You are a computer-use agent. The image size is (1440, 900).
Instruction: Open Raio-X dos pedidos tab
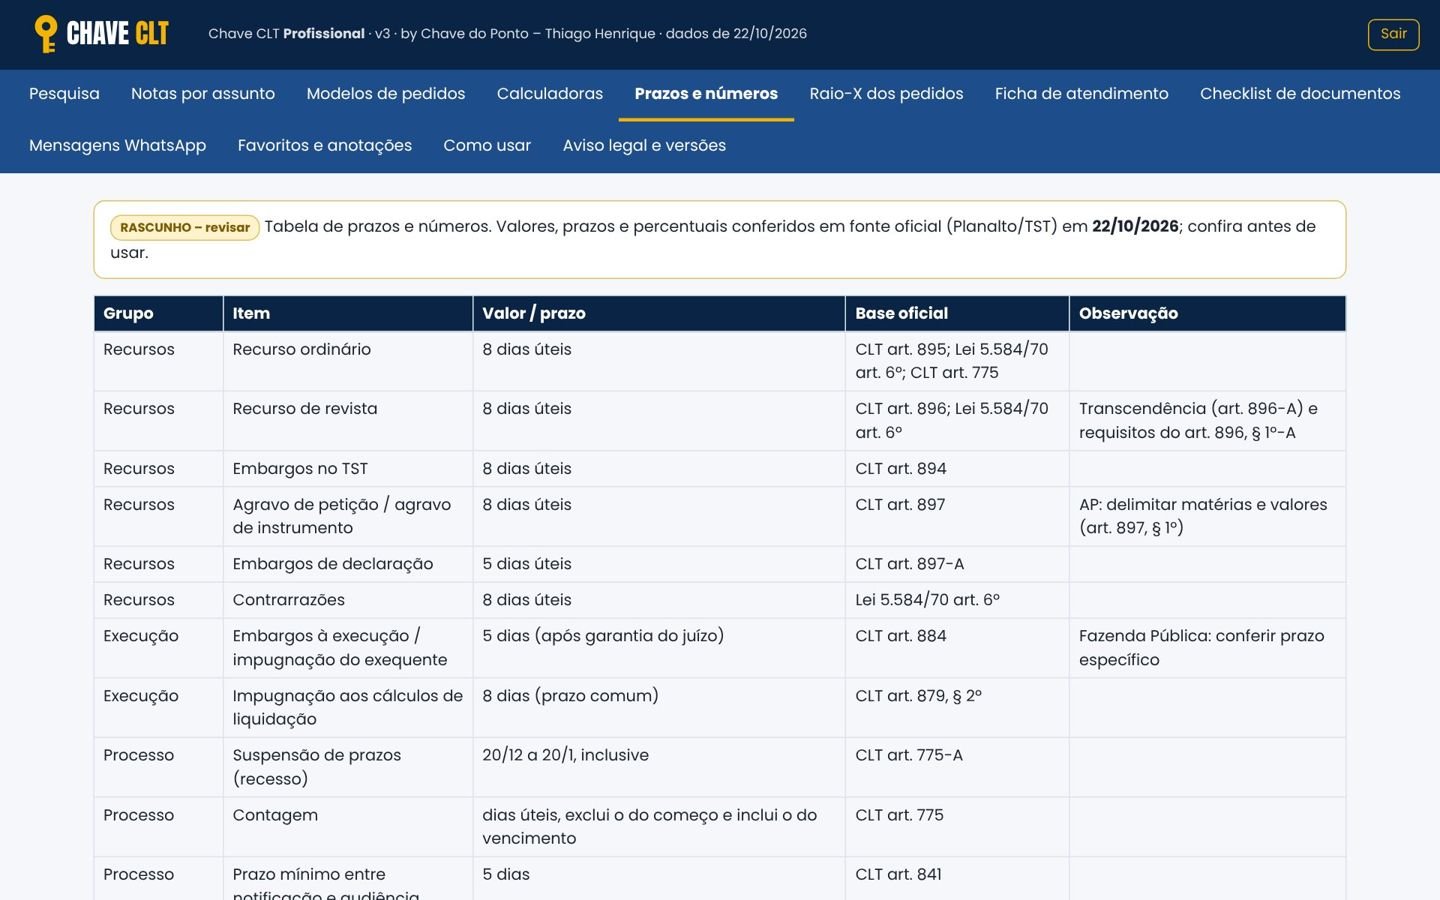pos(886,94)
